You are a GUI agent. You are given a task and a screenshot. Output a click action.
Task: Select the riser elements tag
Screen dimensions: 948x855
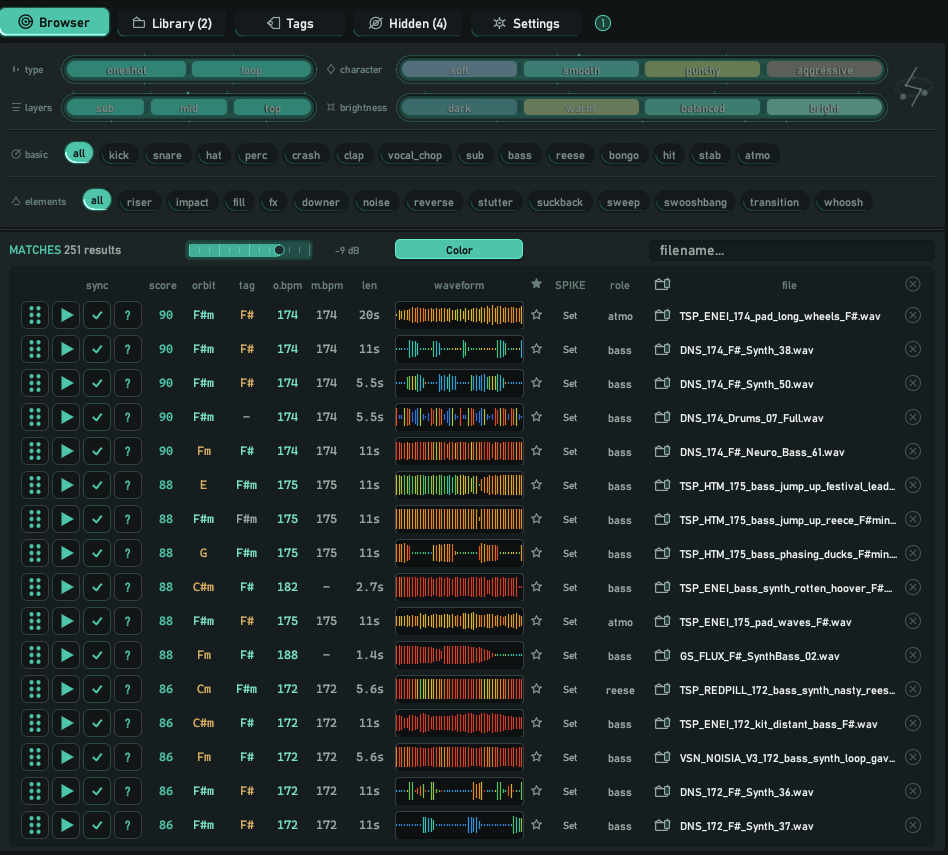139,202
